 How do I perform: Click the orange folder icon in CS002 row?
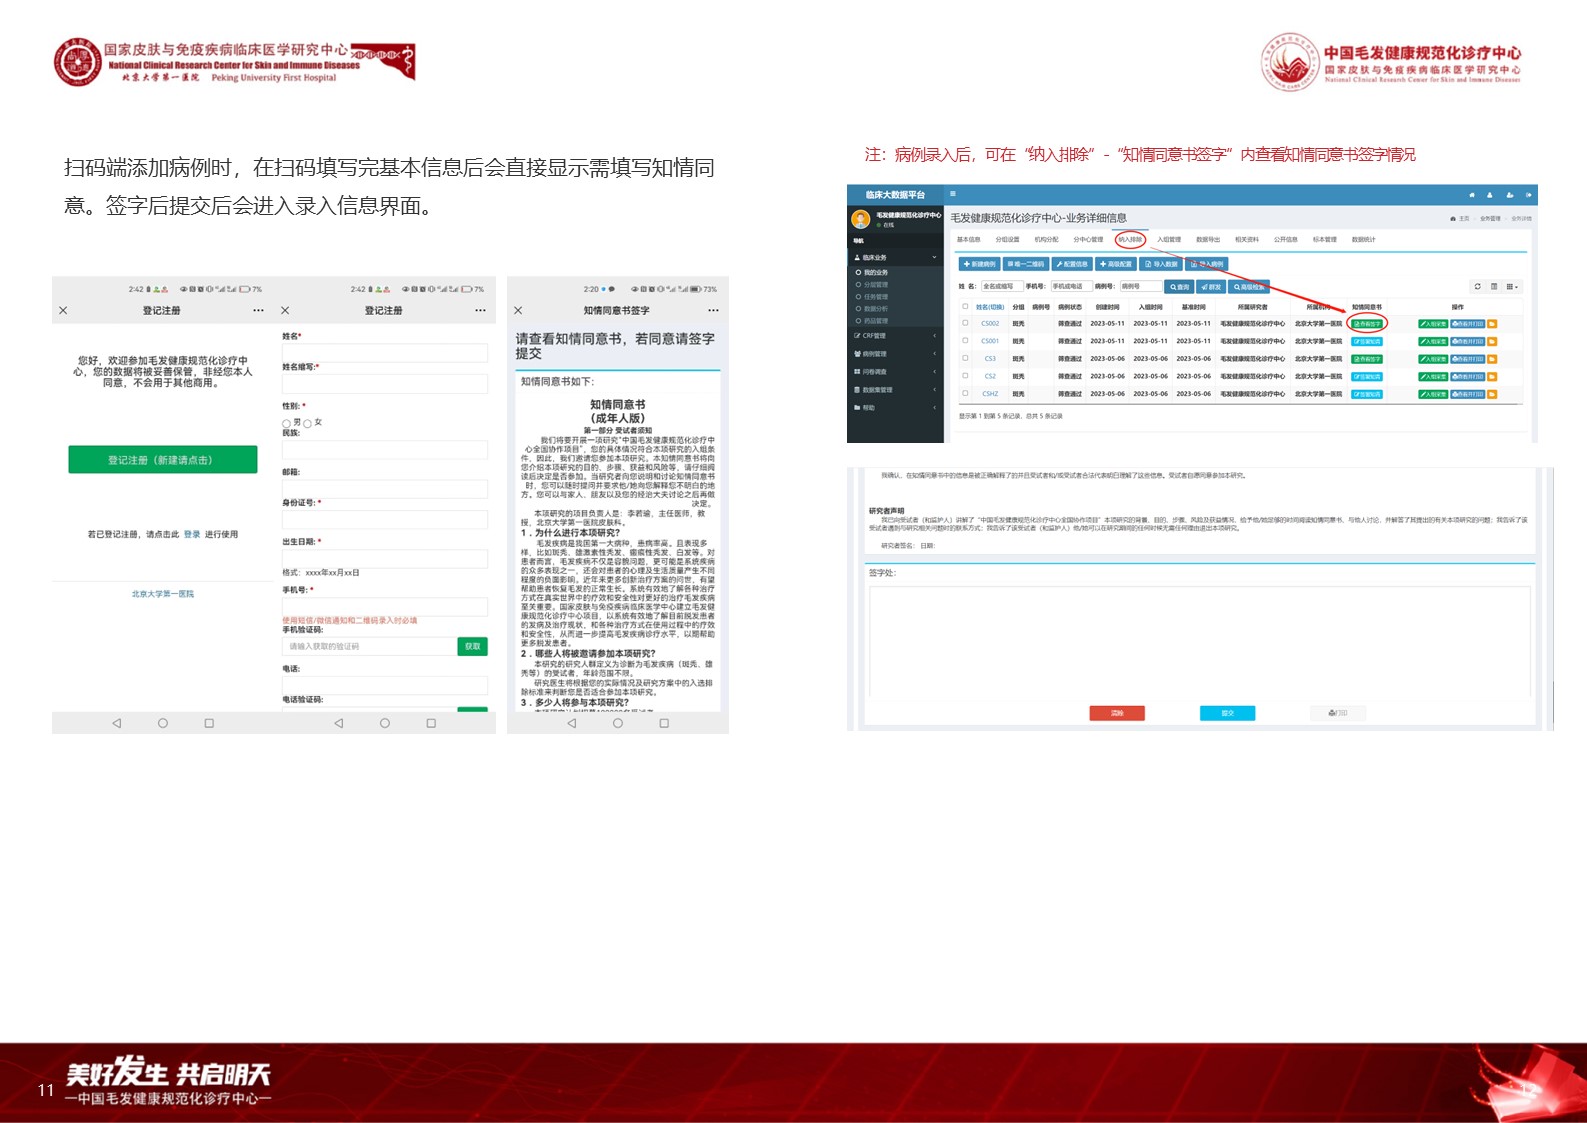tap(1492, 324)
